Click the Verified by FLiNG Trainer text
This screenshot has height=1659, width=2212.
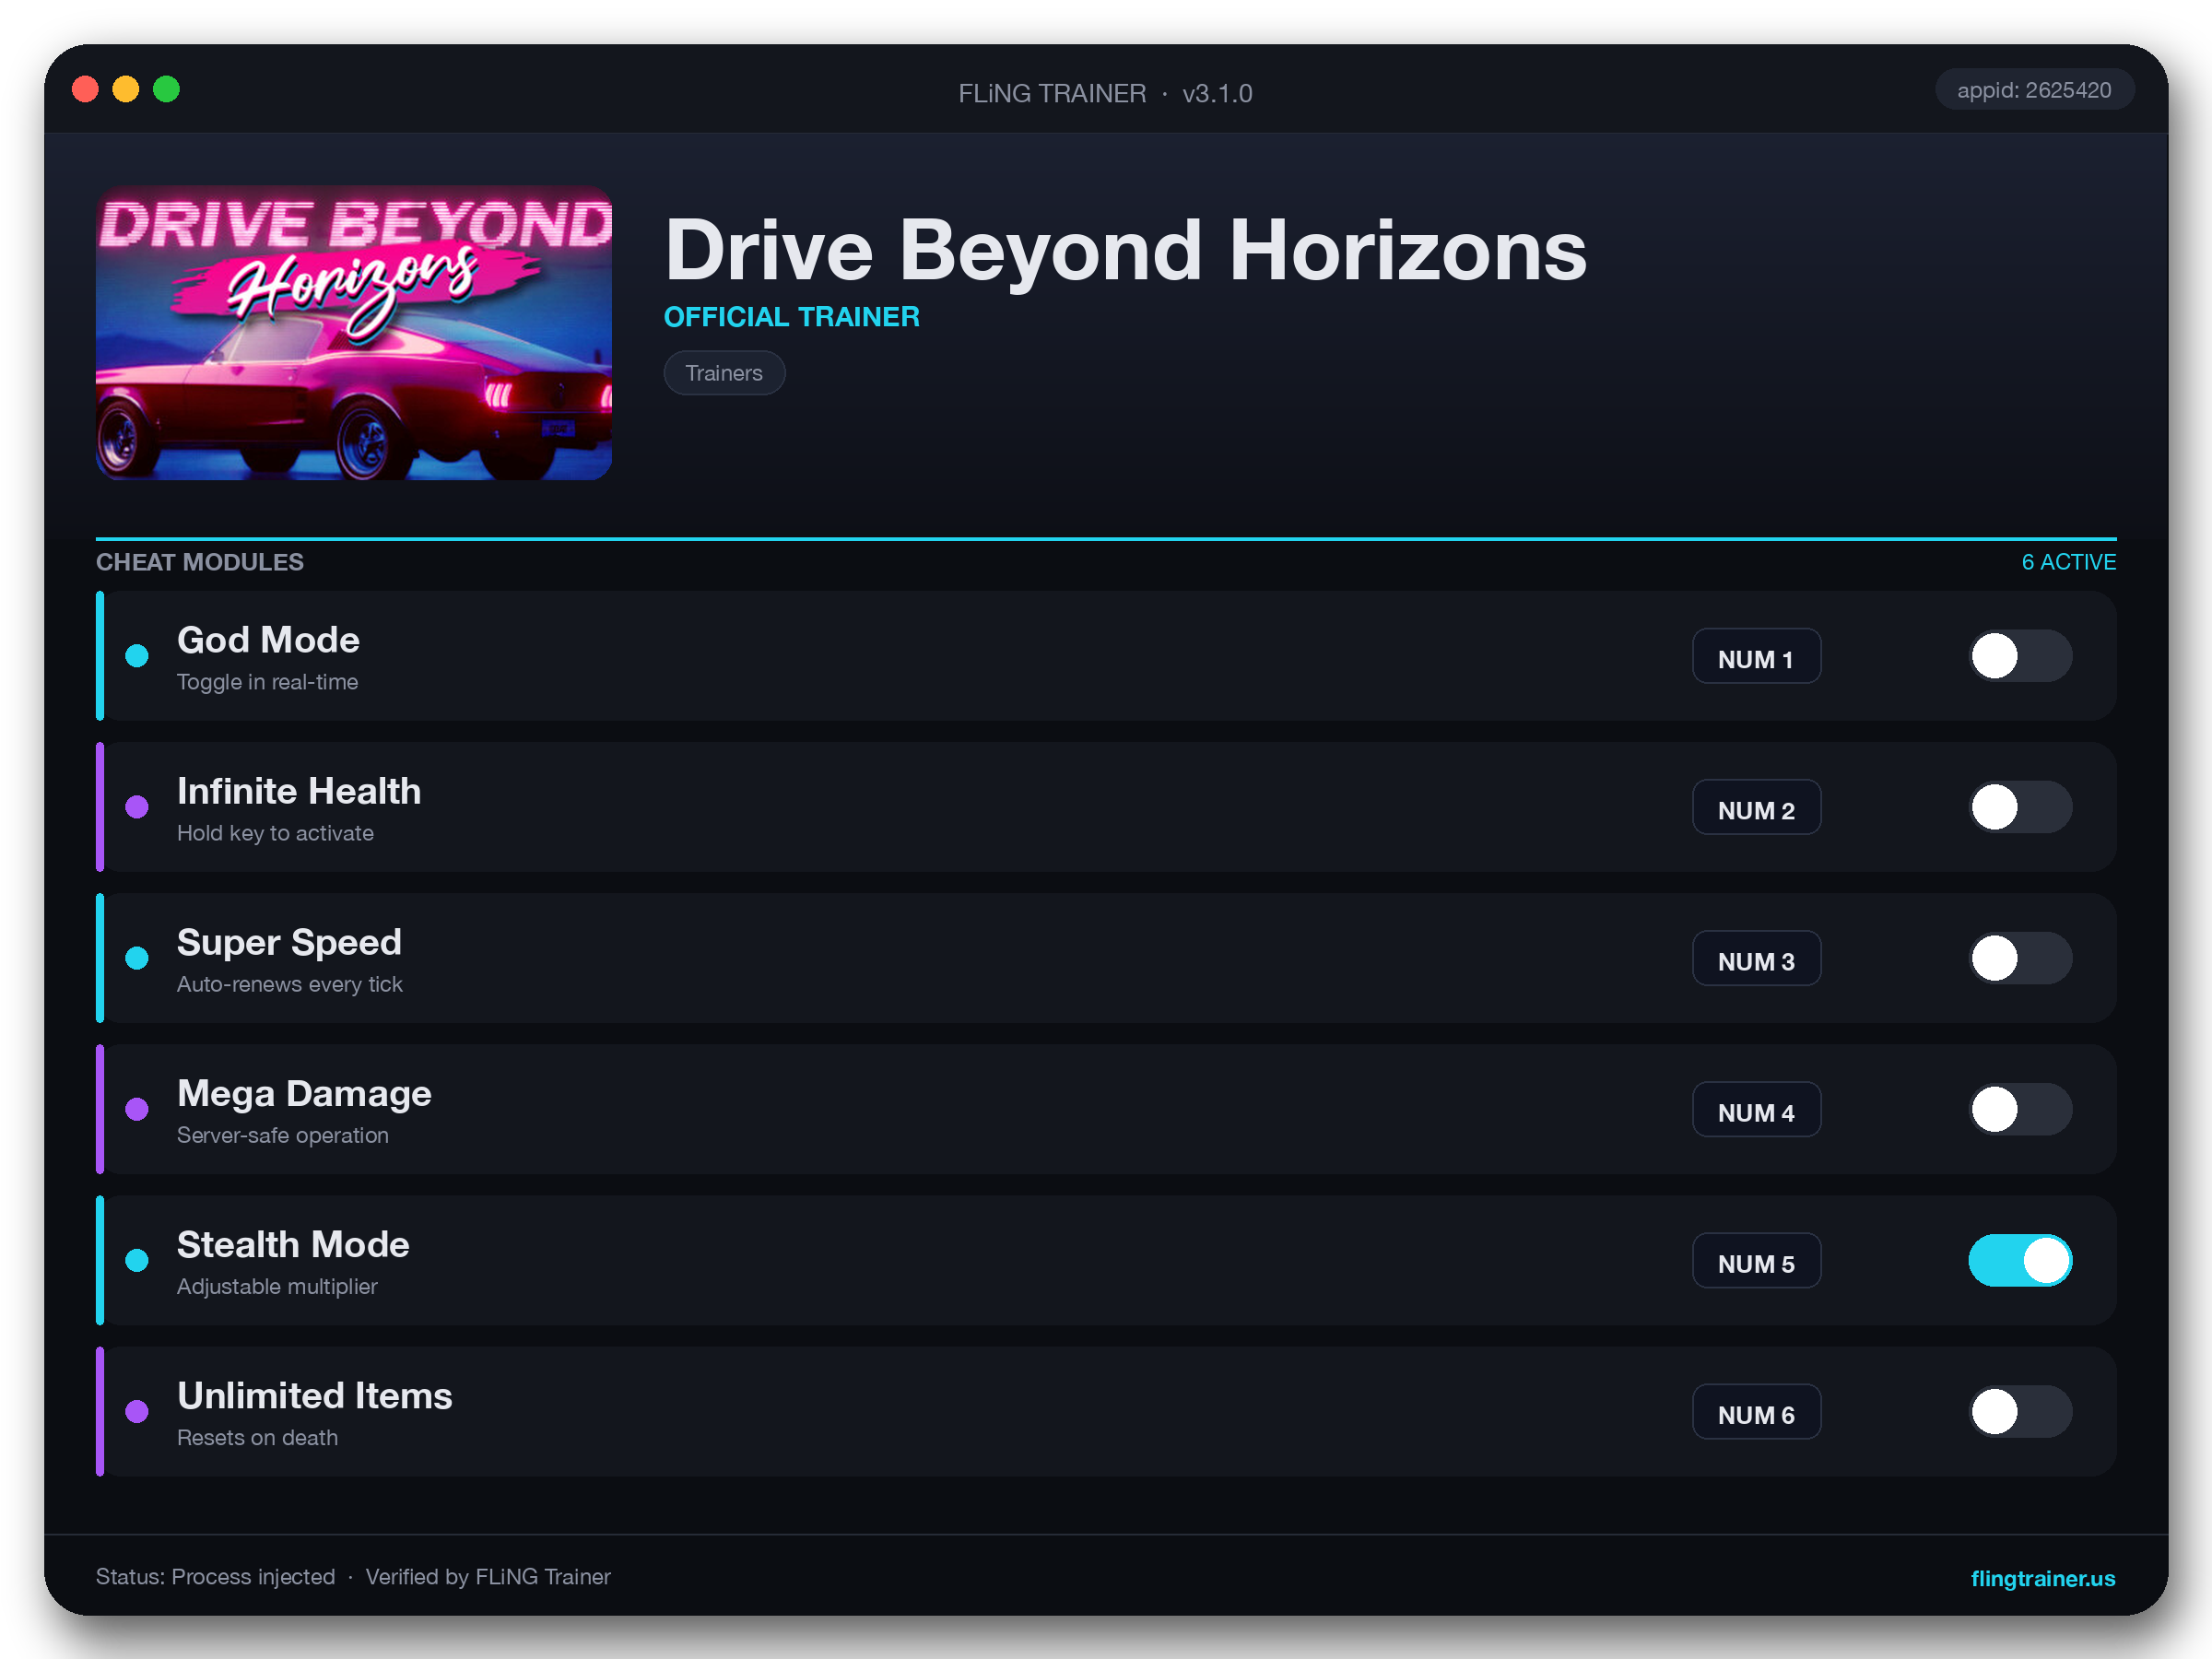click(488, 1577)
